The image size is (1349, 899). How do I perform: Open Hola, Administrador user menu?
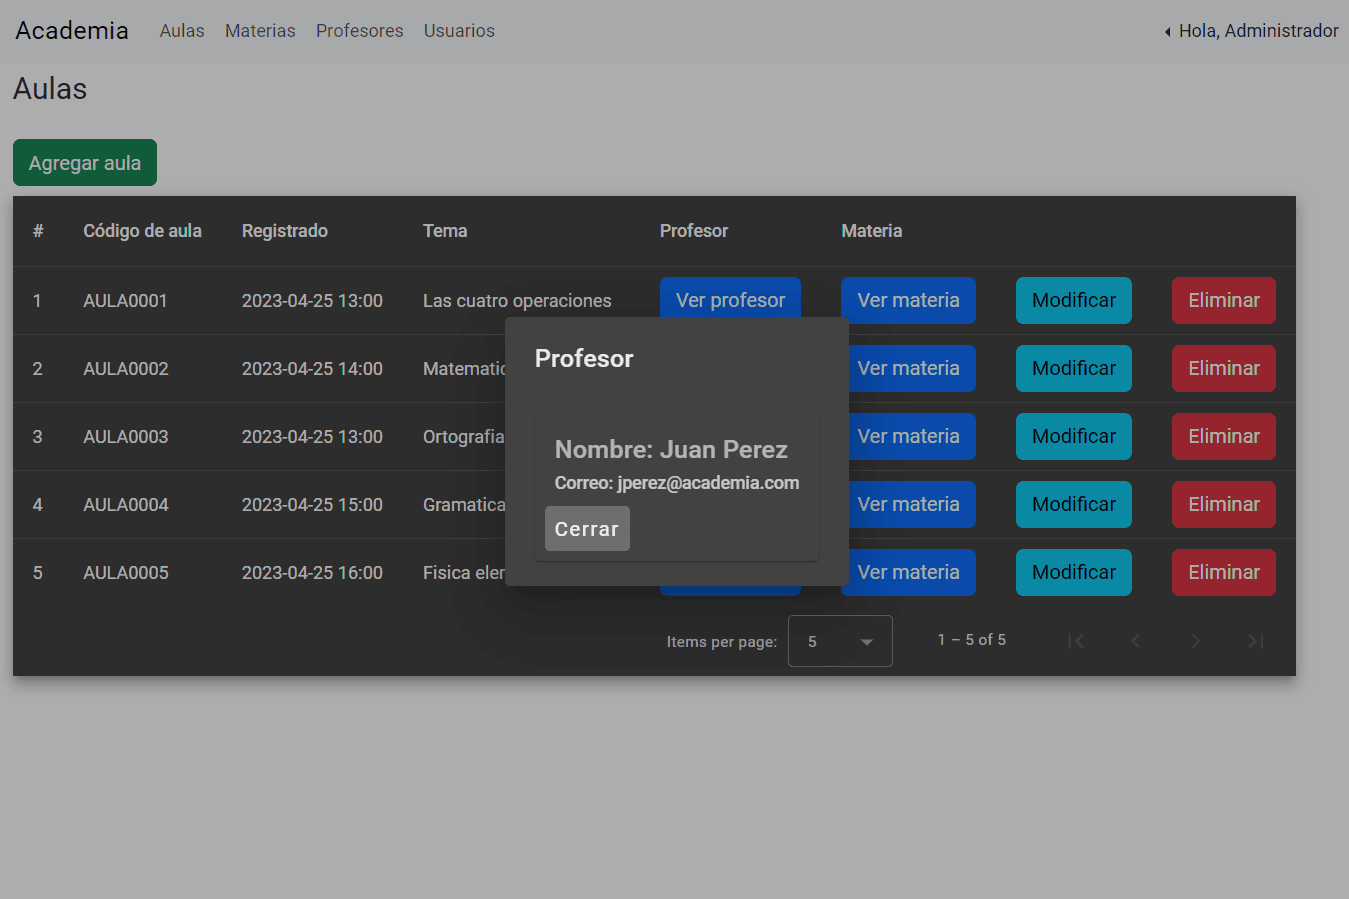[x=1251, y=31]
